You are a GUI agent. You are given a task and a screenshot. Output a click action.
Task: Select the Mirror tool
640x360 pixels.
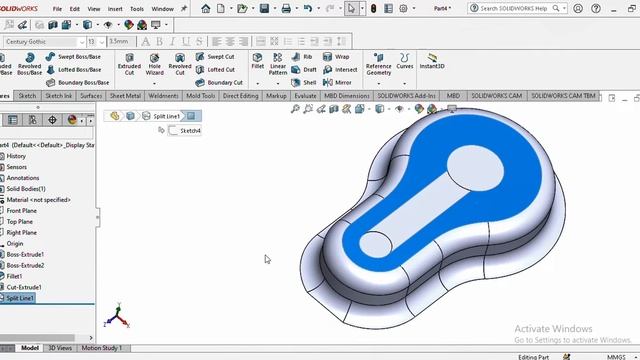click(337, 82)
